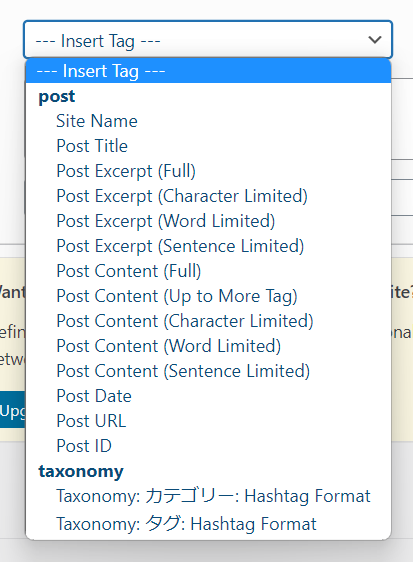Choose Post Content (Full) tag

tap(208, 271)
